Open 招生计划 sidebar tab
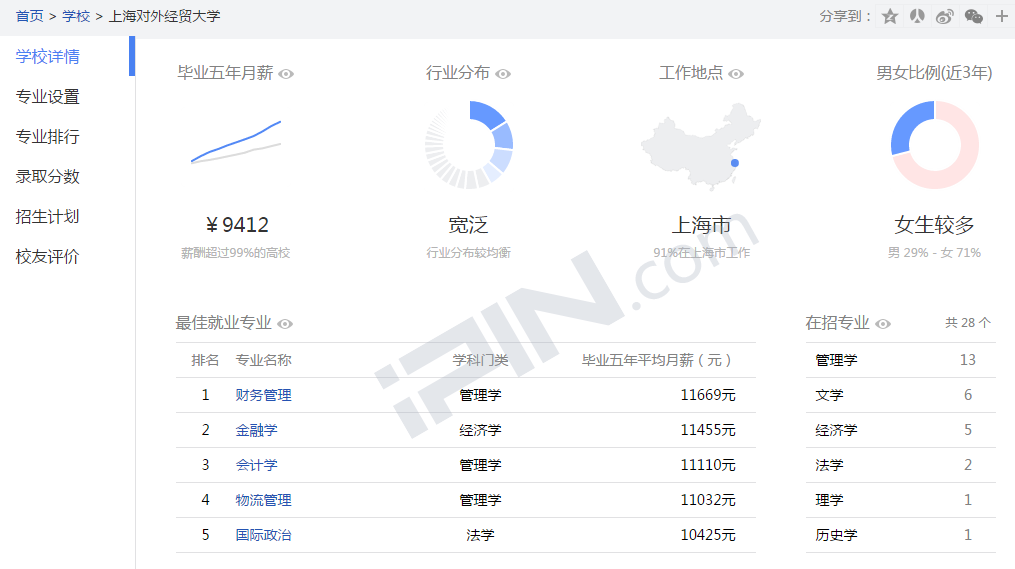 pyautogui.click(x=48, y=216)
